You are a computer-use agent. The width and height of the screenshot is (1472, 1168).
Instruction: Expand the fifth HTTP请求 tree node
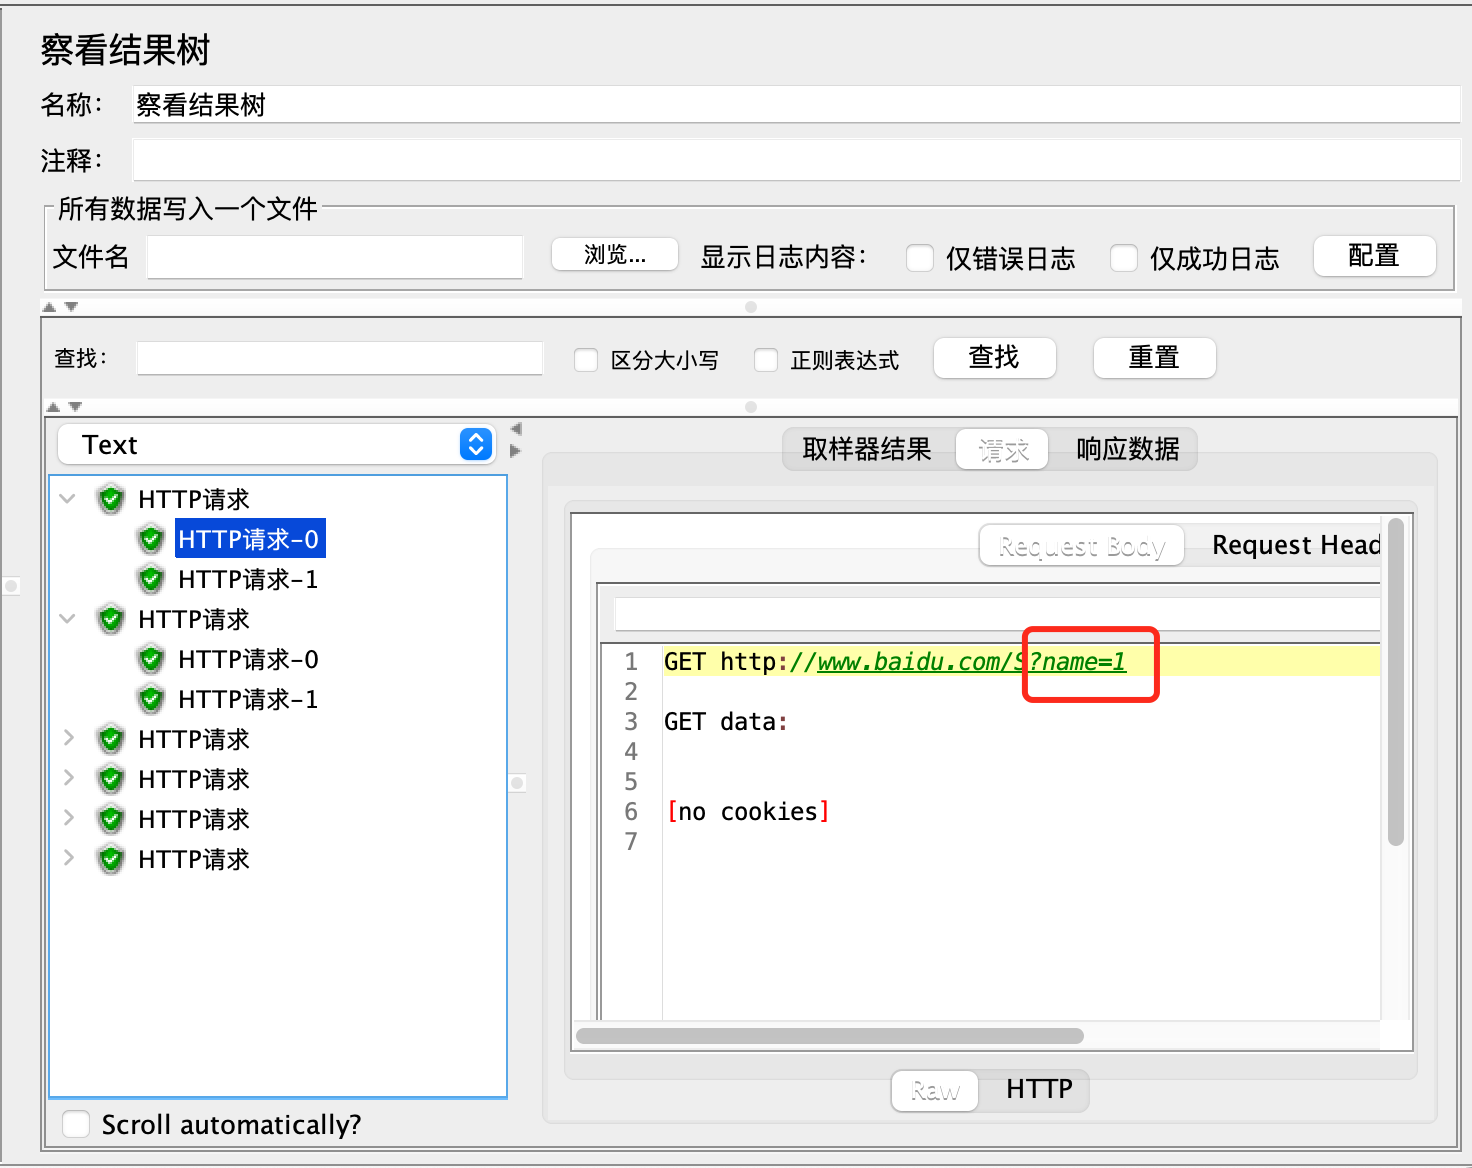click(68, 818)
